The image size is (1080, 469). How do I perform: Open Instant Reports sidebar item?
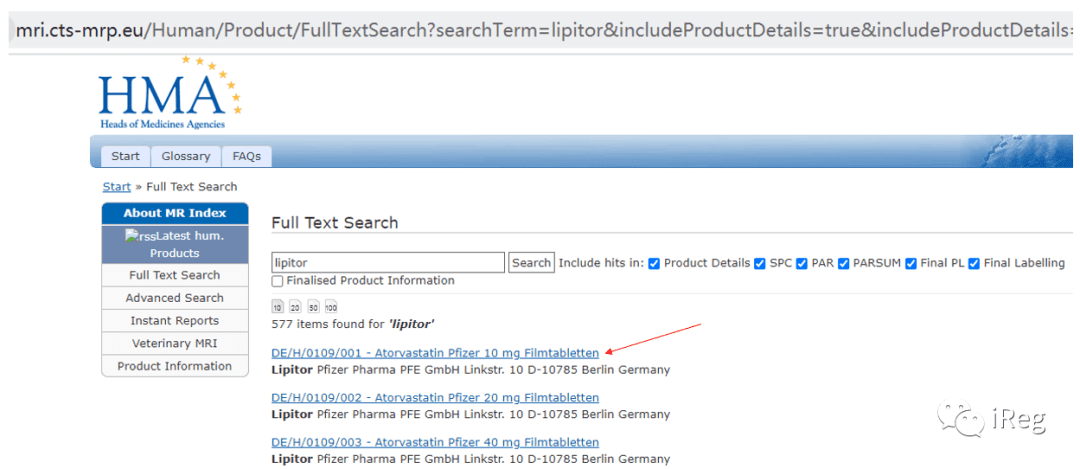coord(175,321)
